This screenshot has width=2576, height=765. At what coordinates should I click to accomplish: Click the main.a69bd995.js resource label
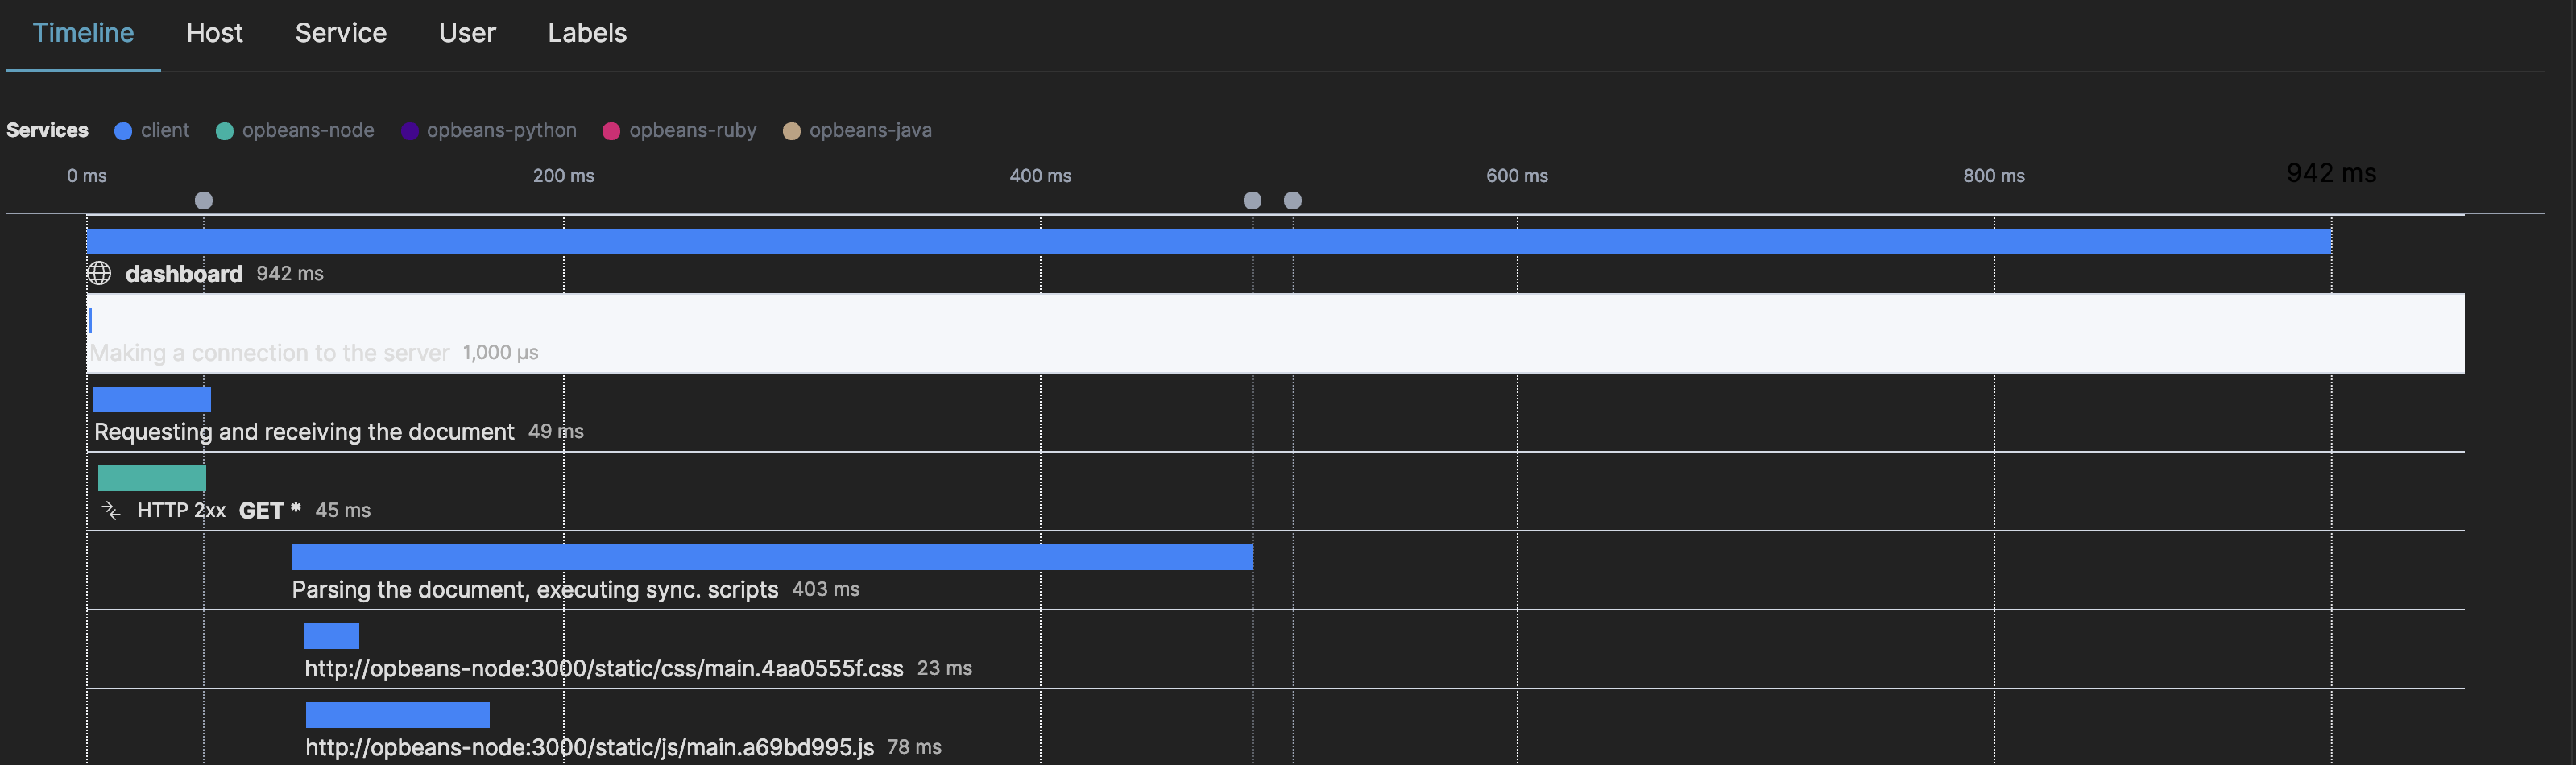coord(588,746)
